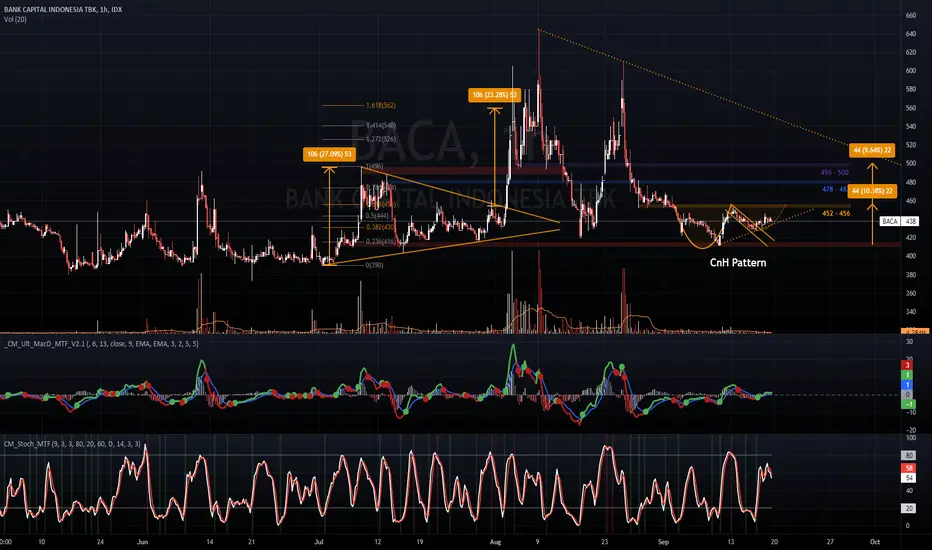
Task: Click 400 on the price axis
Action: click(911, 256)
